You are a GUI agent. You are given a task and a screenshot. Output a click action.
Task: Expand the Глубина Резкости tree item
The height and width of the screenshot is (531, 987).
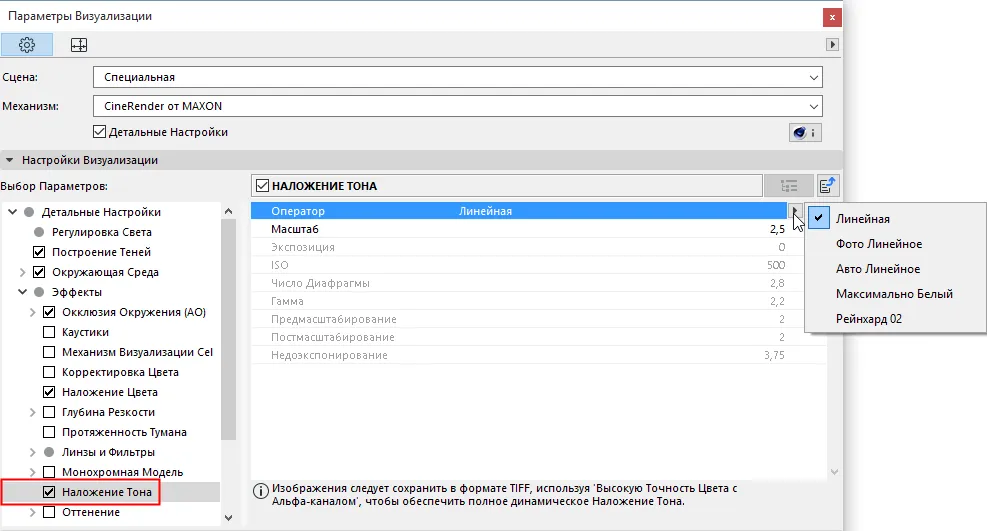[x=33, y=413]
